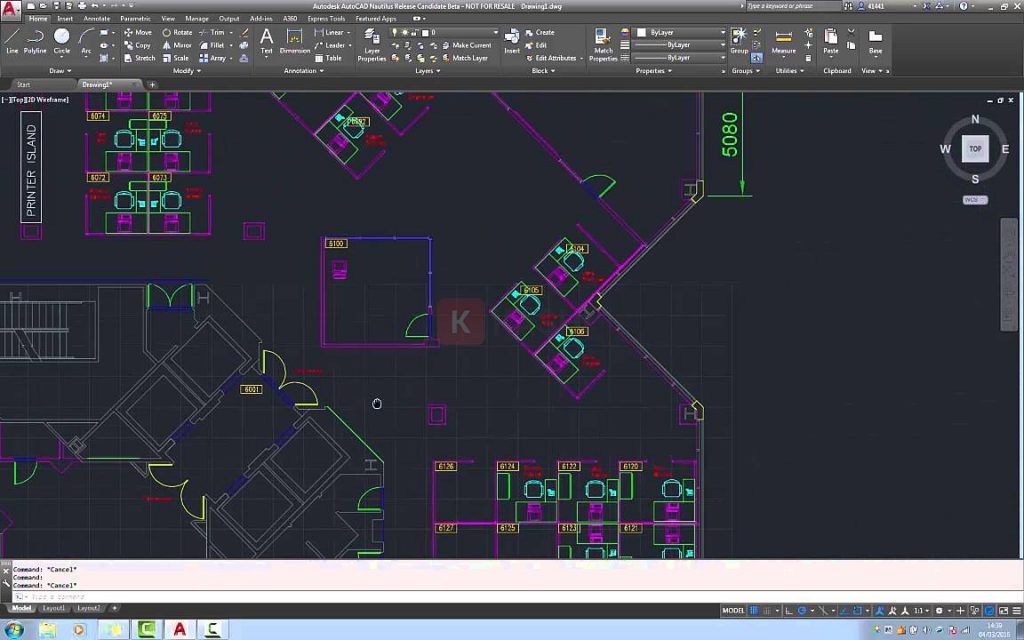
Task: Open the ByLayer color dropdown
Action: (x=676, y=31)
